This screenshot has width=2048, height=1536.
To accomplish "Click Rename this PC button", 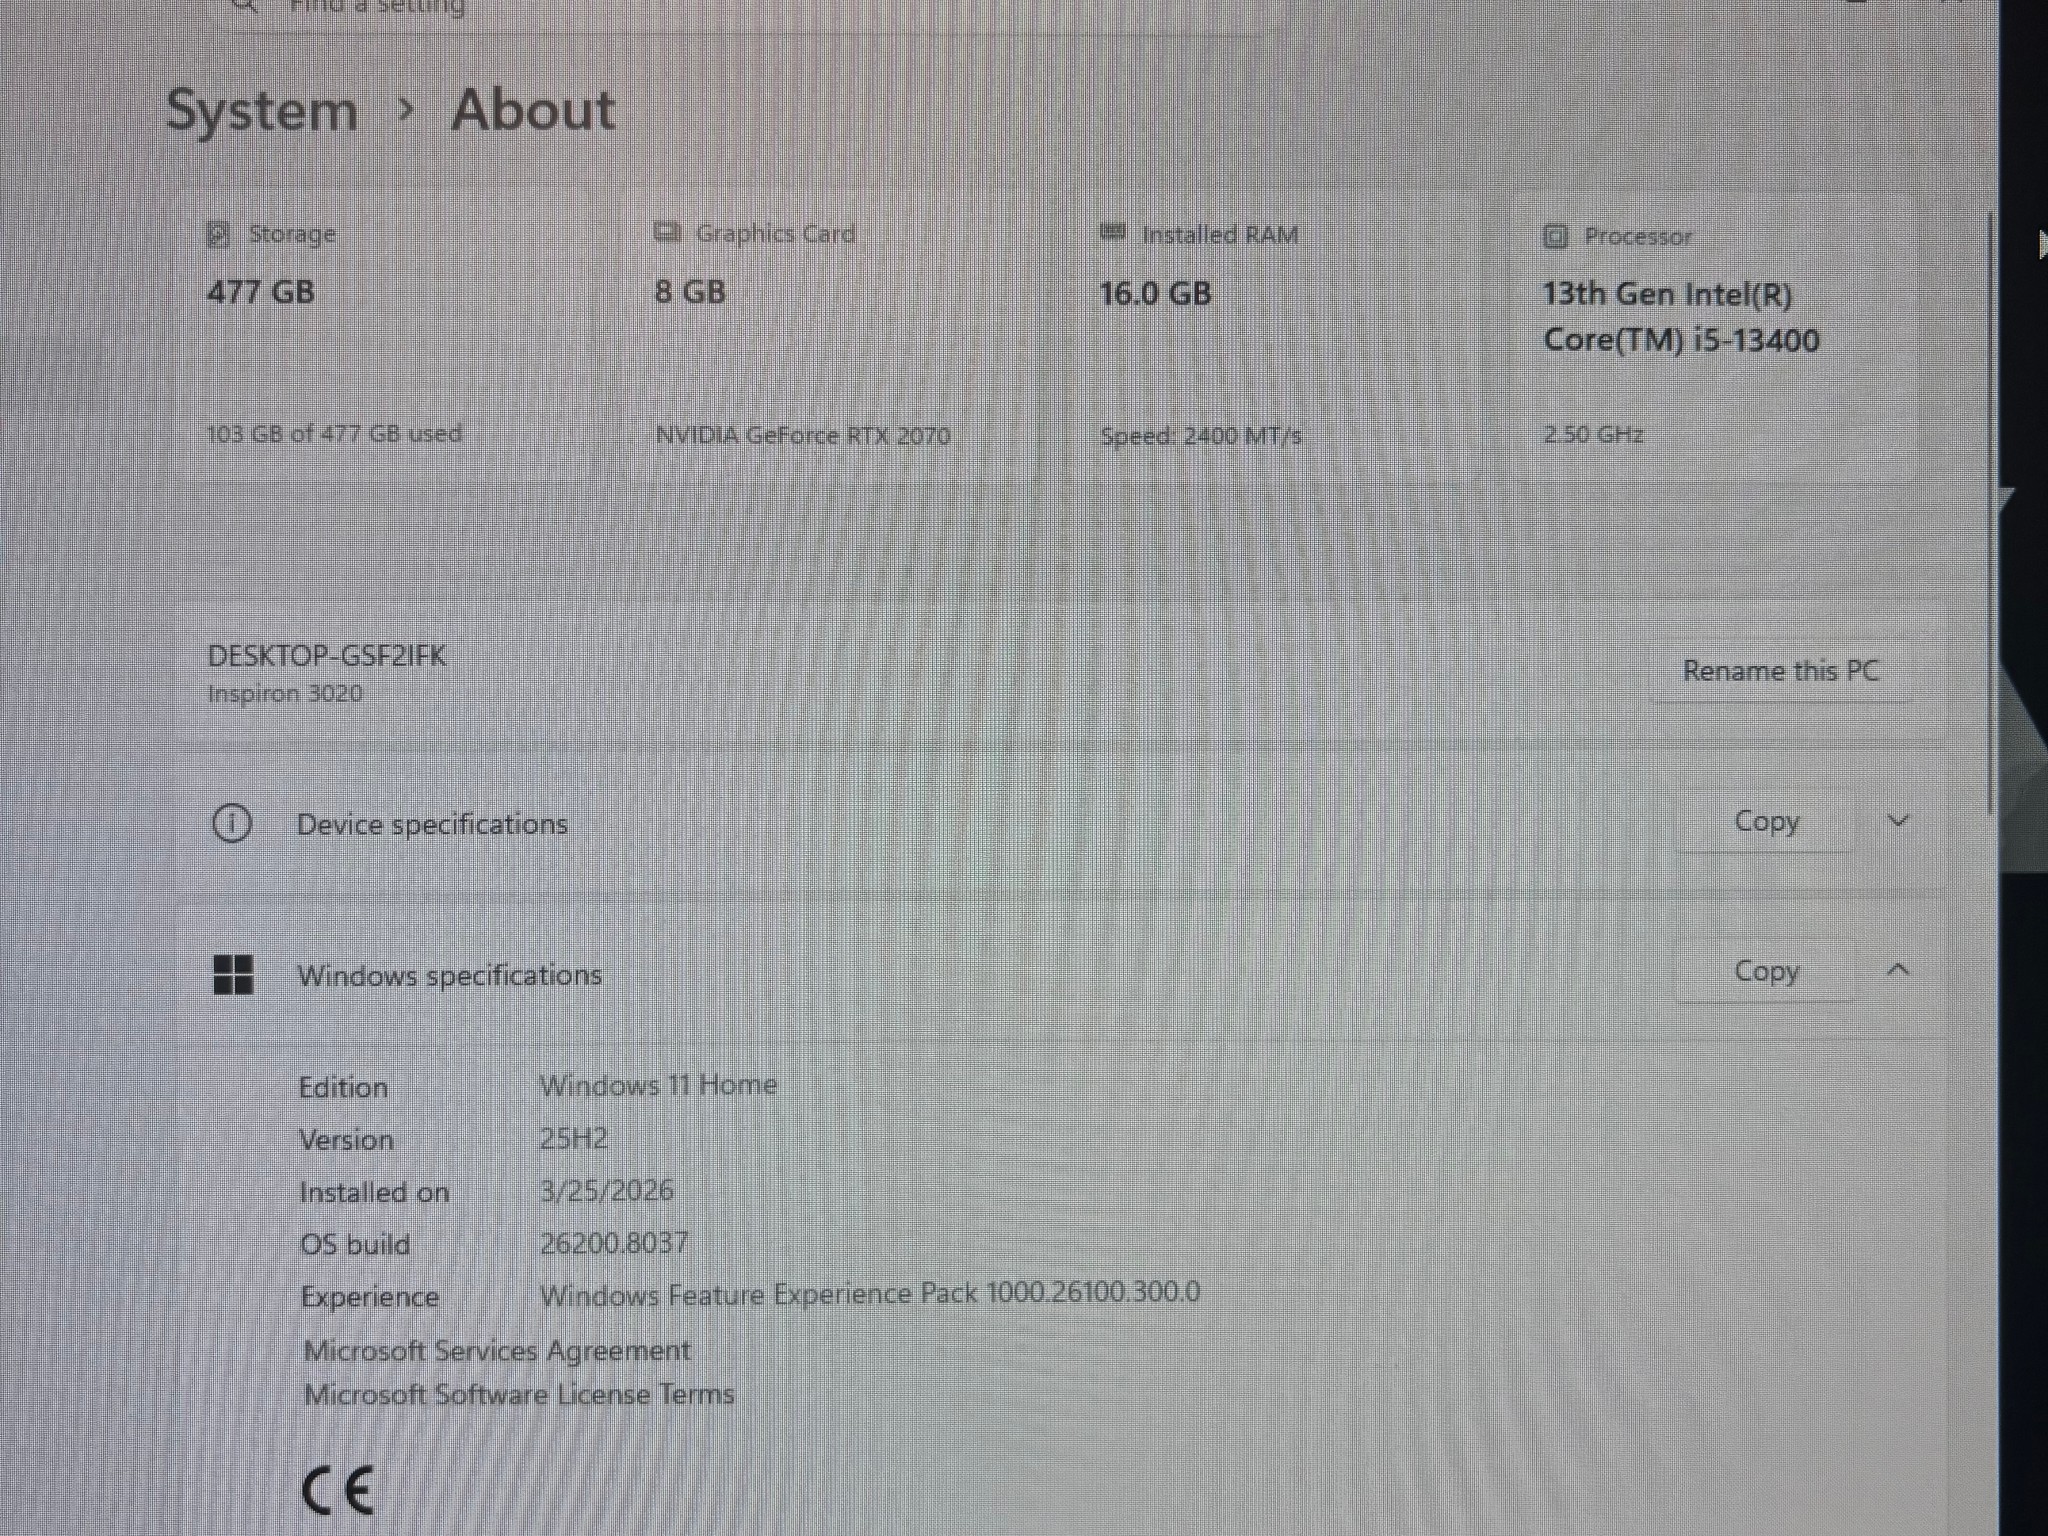I will pos(1781,671).
